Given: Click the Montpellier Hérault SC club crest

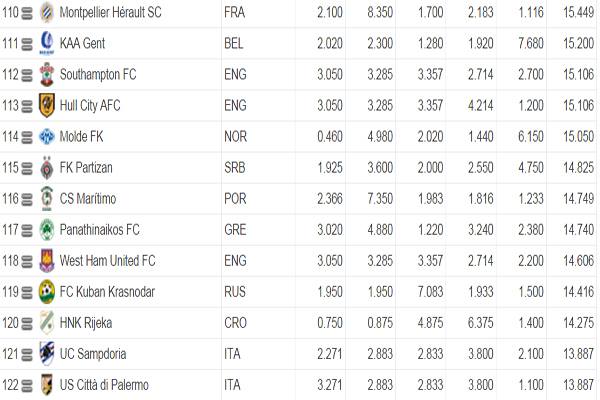Looking at the screenshot, I should point(46,14).
